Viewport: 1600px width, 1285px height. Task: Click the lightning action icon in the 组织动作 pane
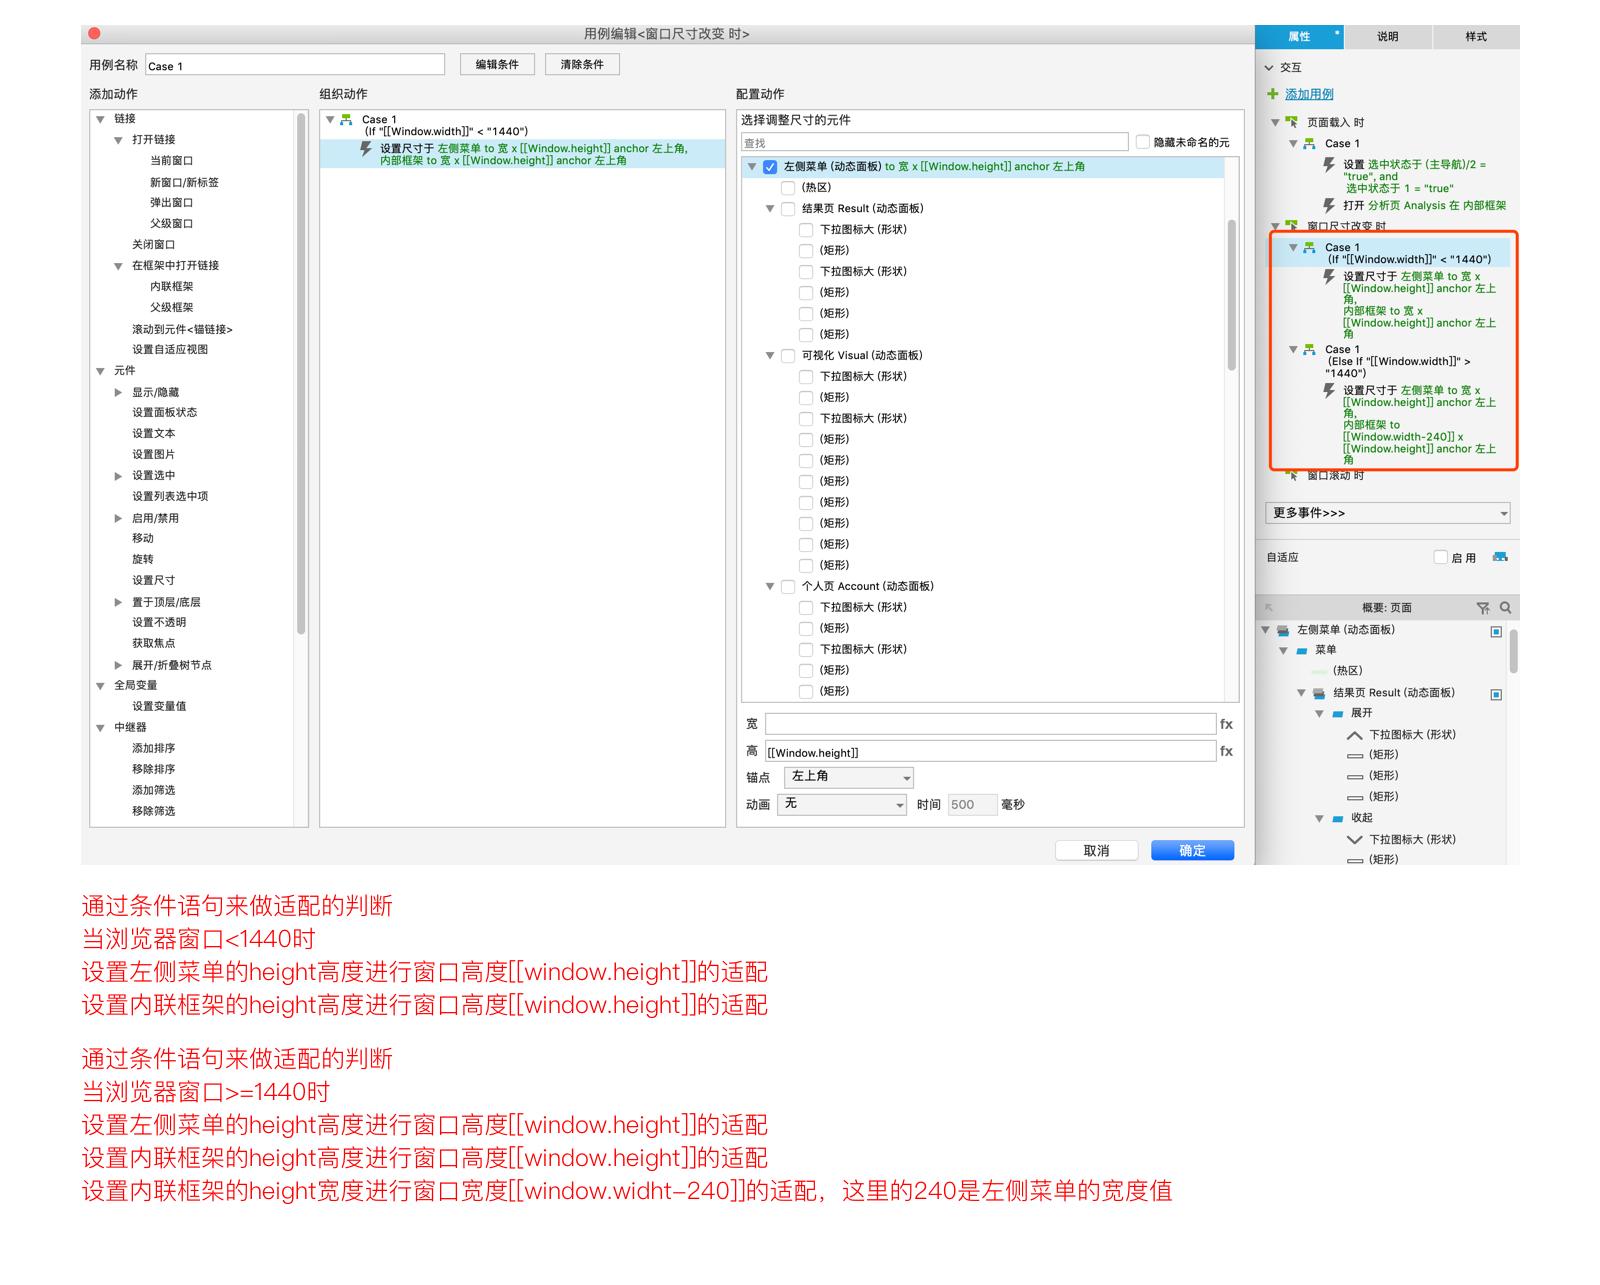366,149
